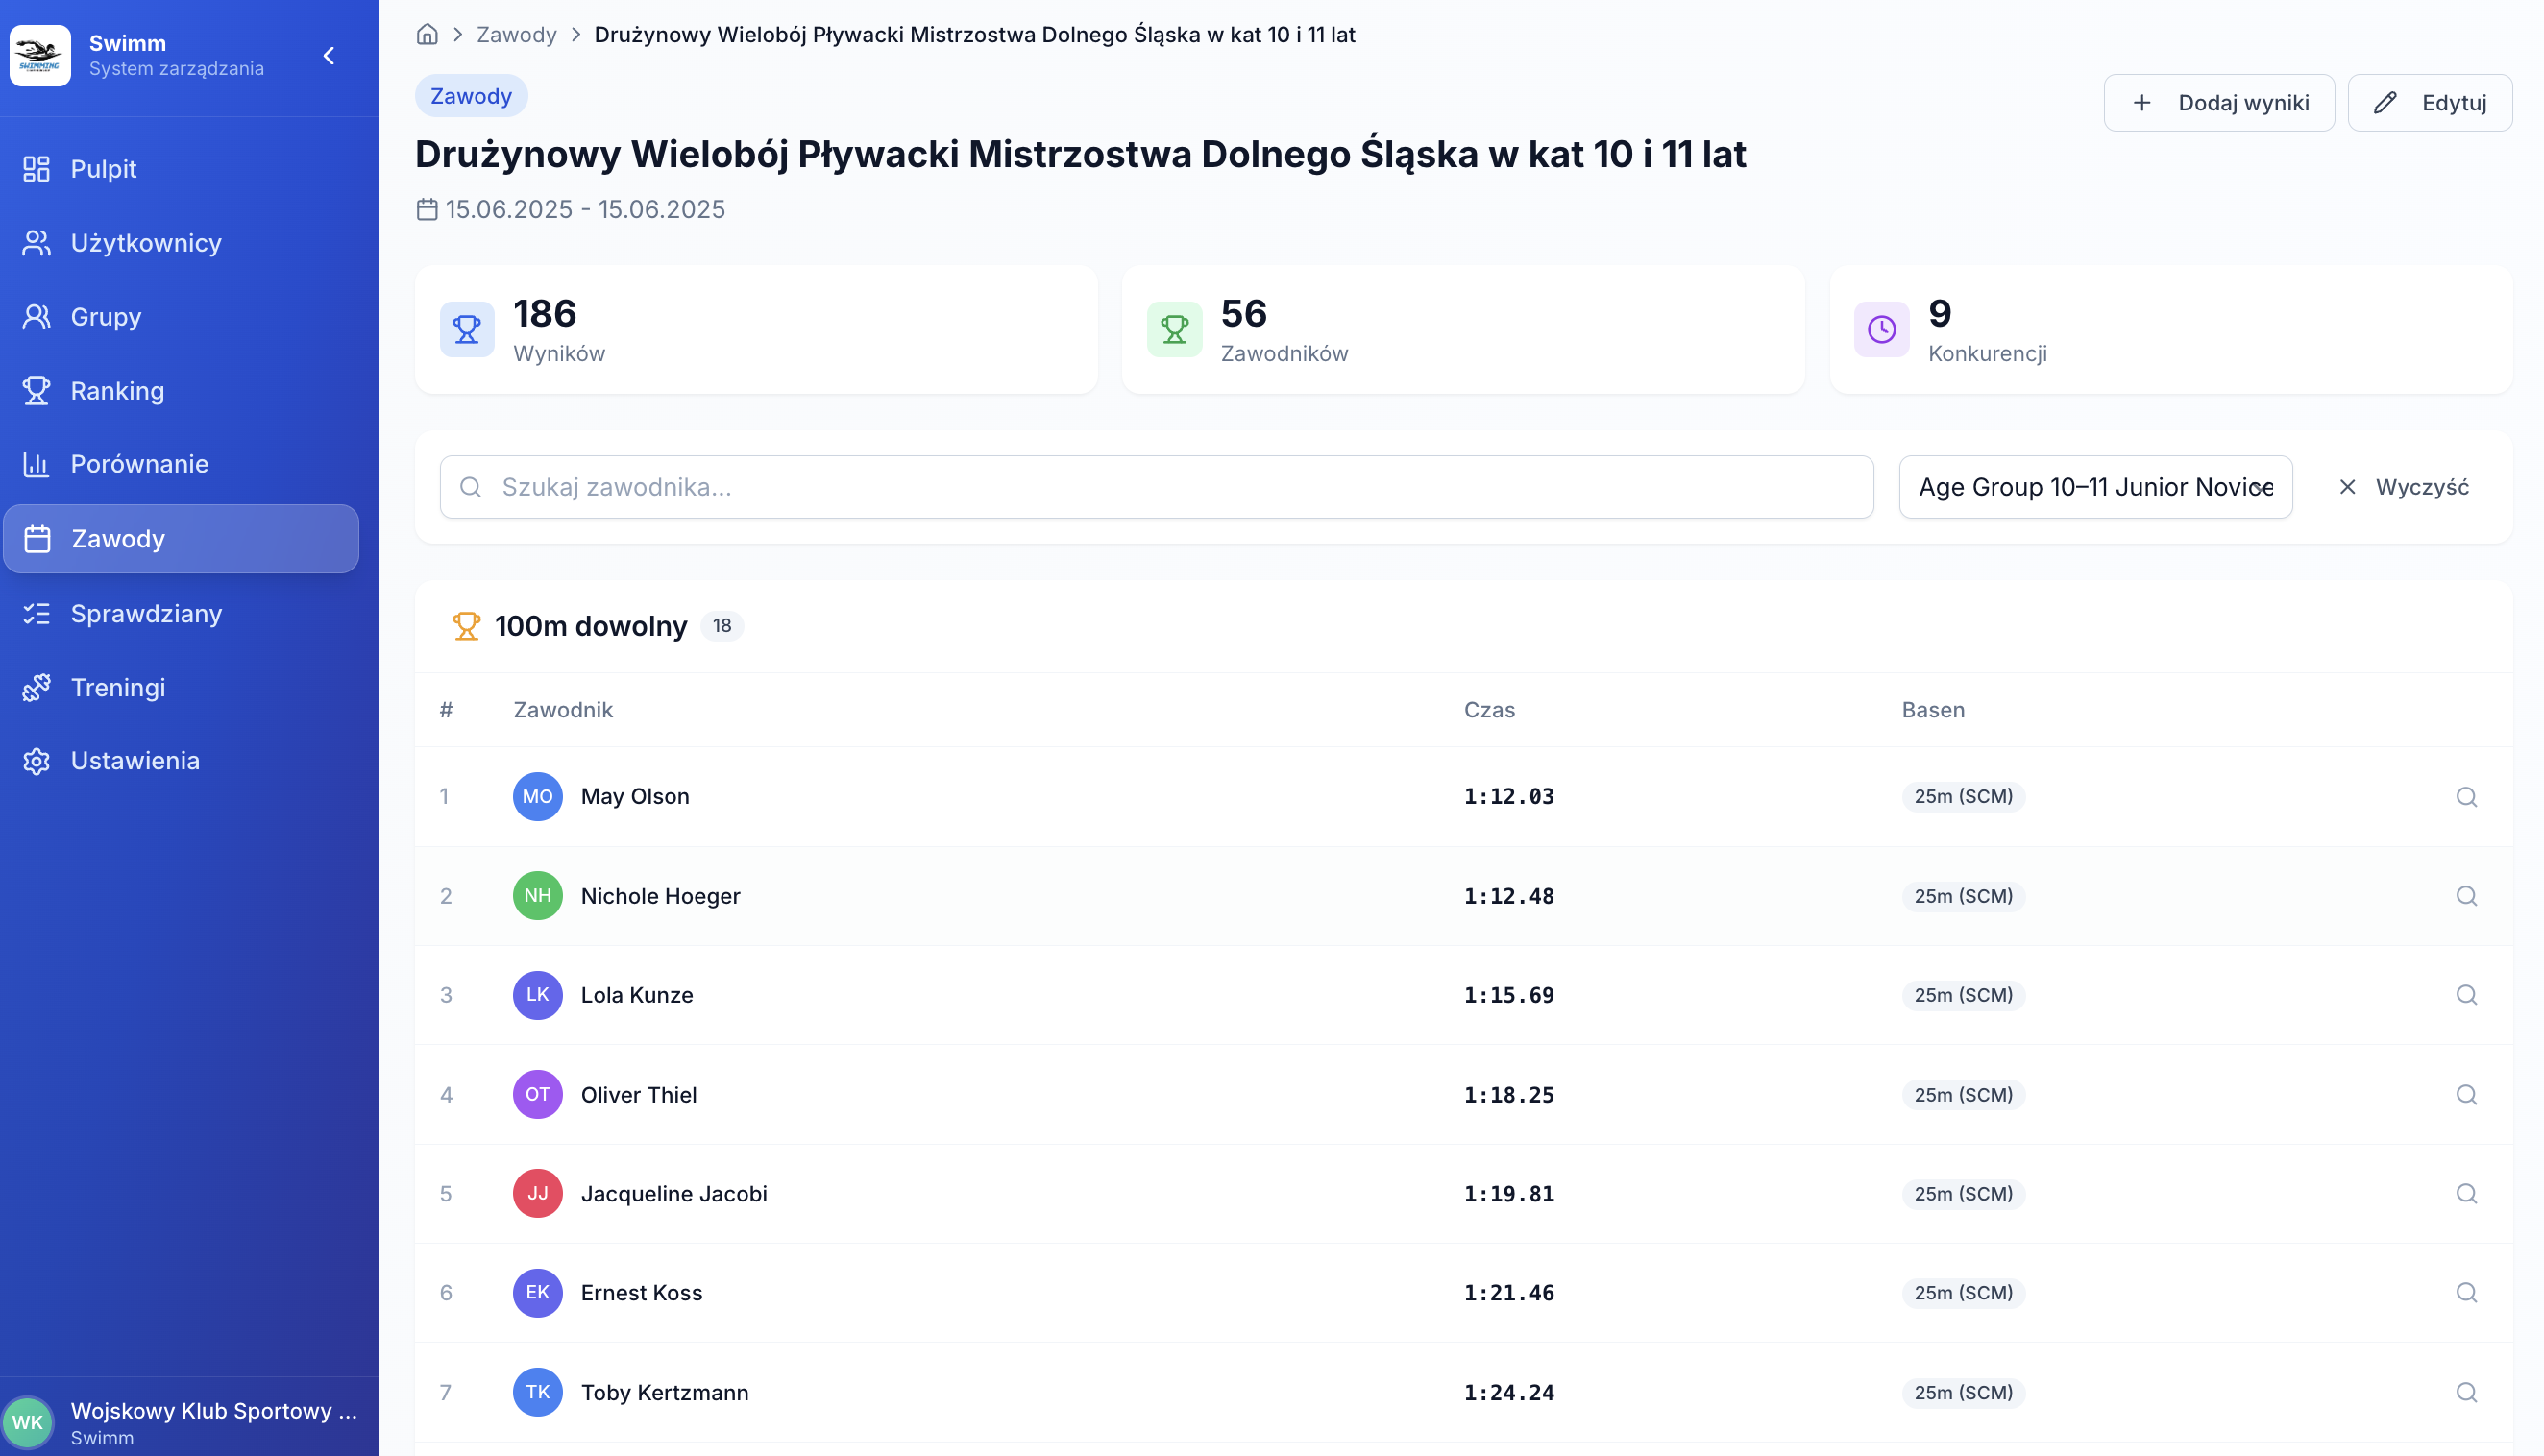
Task: Click the trophy icon next to 186 Wyników
Action: point(467,329)
